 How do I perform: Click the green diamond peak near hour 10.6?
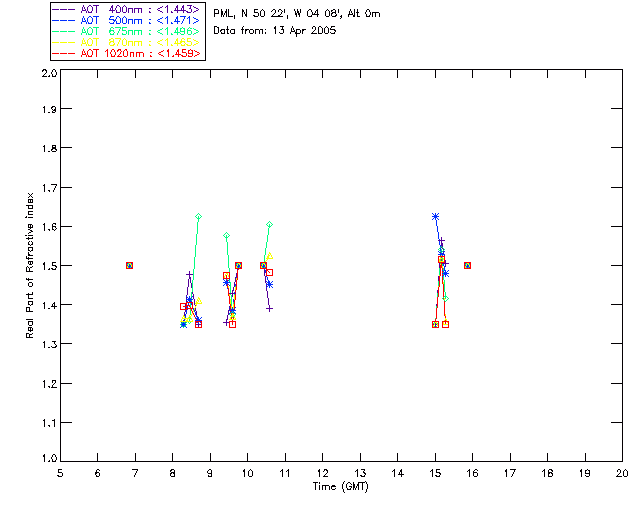coord(269,225)
